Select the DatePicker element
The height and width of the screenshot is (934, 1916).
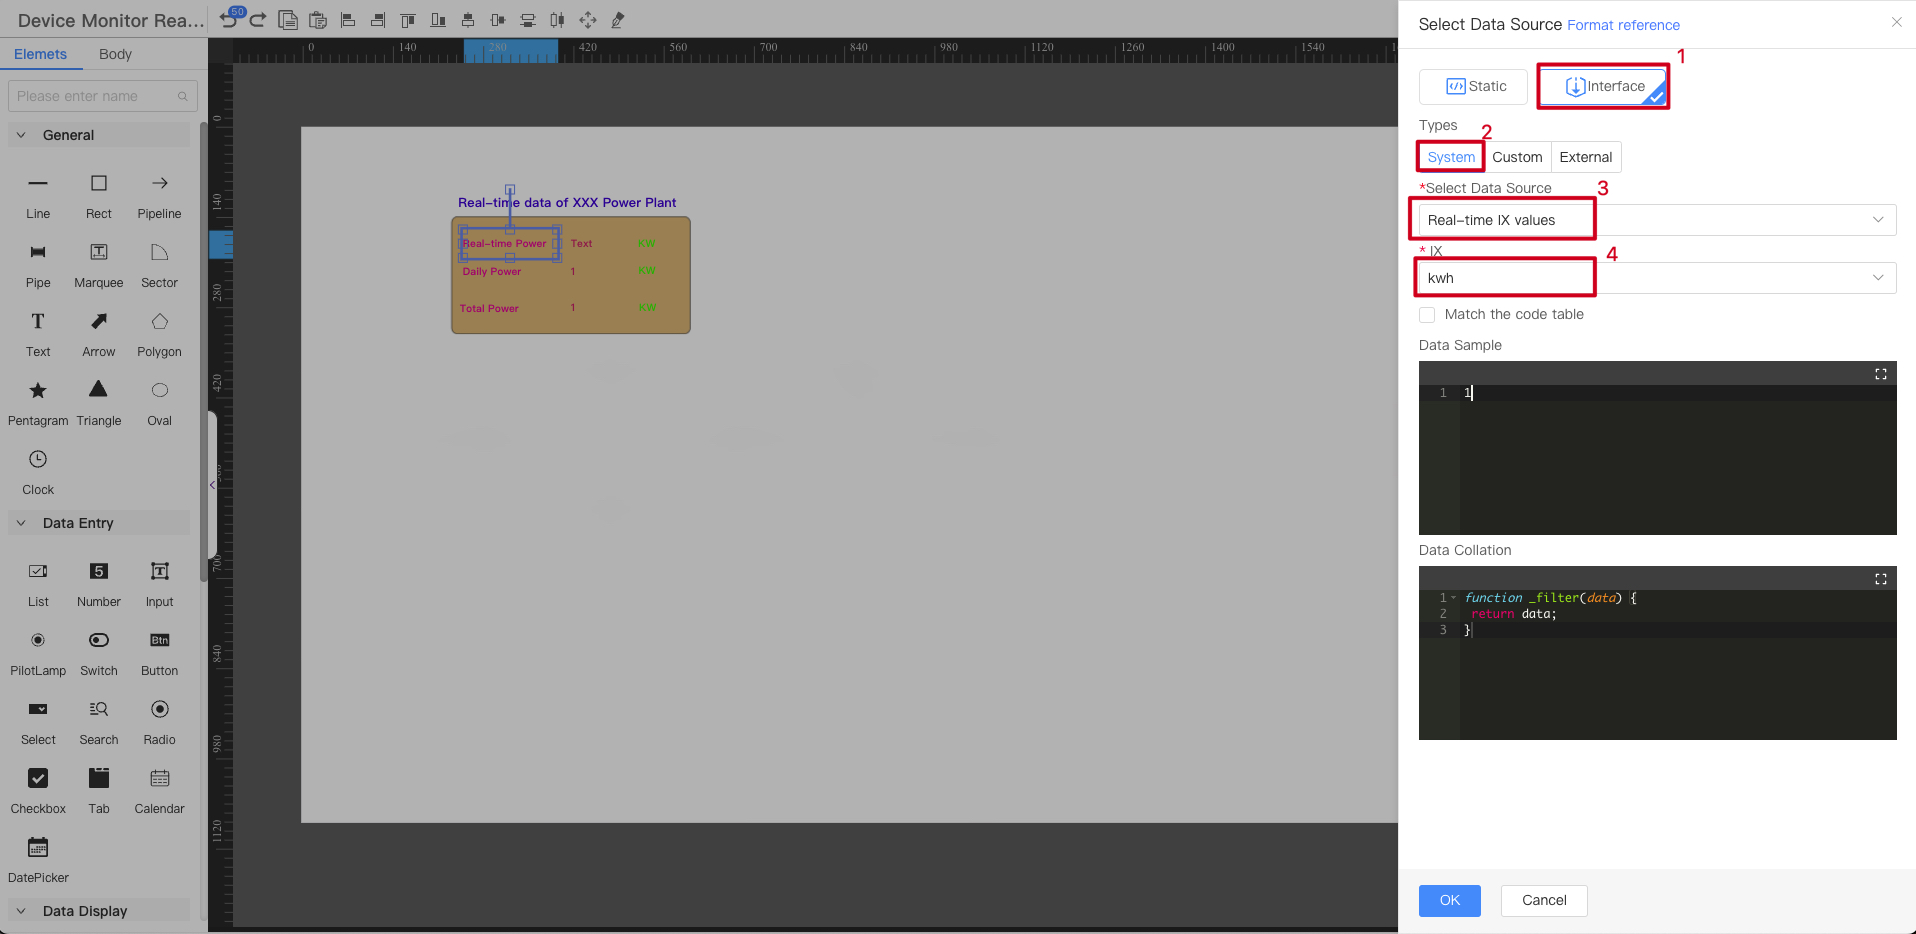pyautogui.click(x=37, y=858)
